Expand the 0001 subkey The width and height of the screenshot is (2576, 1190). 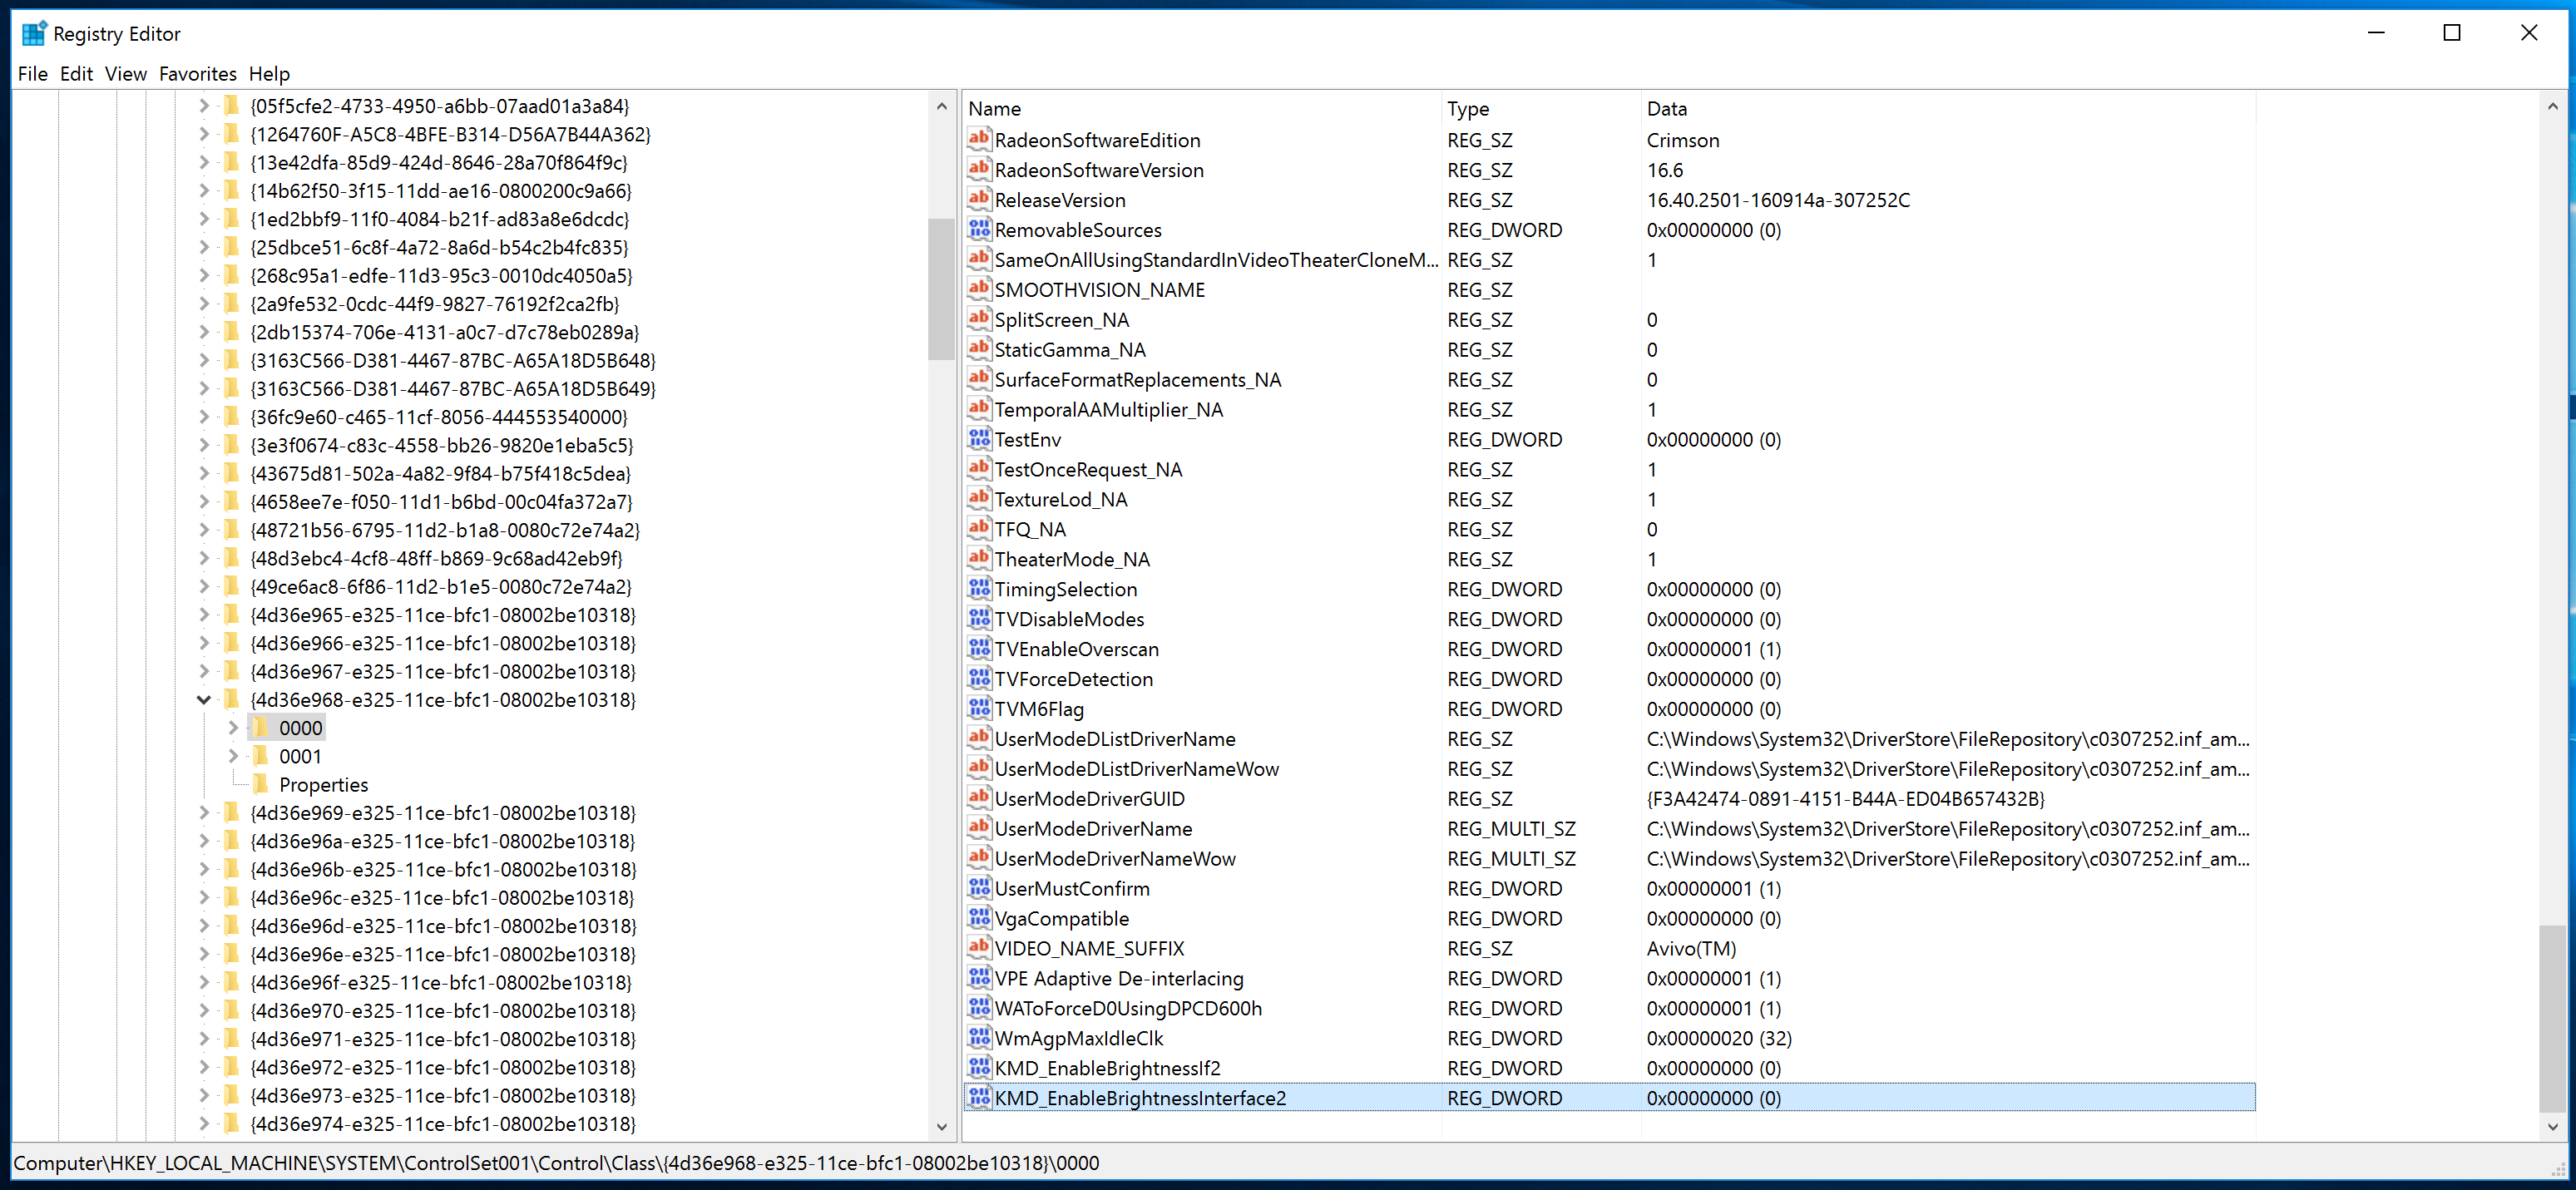click(x=233, y=756)
